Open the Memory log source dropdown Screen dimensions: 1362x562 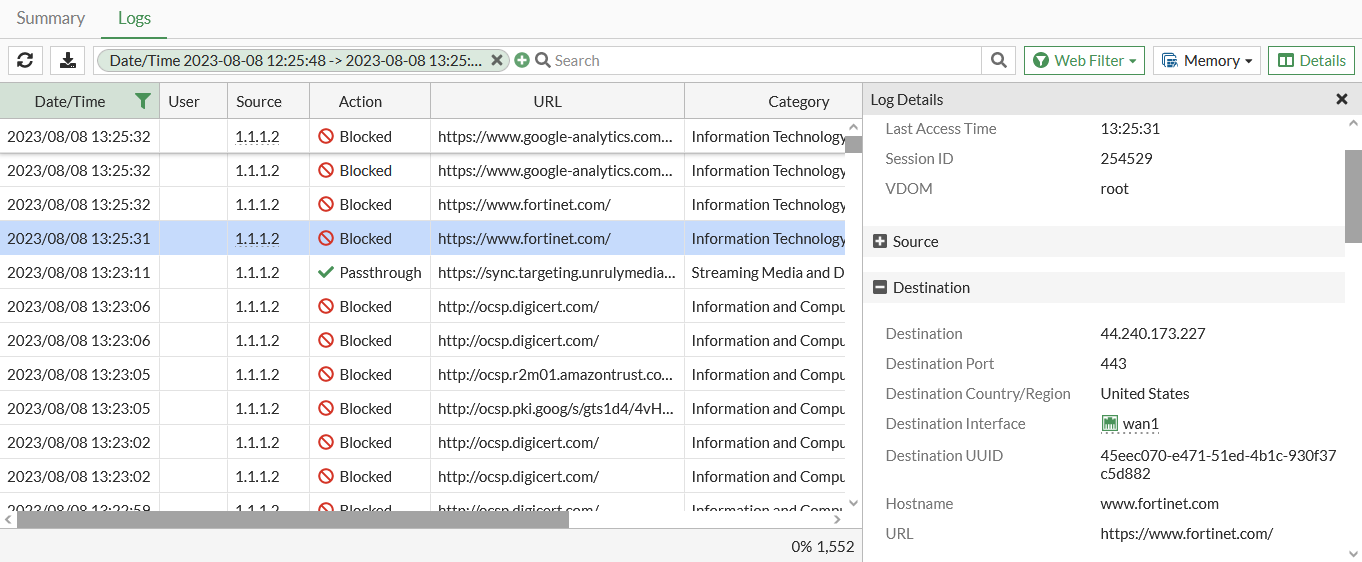coord(1205,61)
